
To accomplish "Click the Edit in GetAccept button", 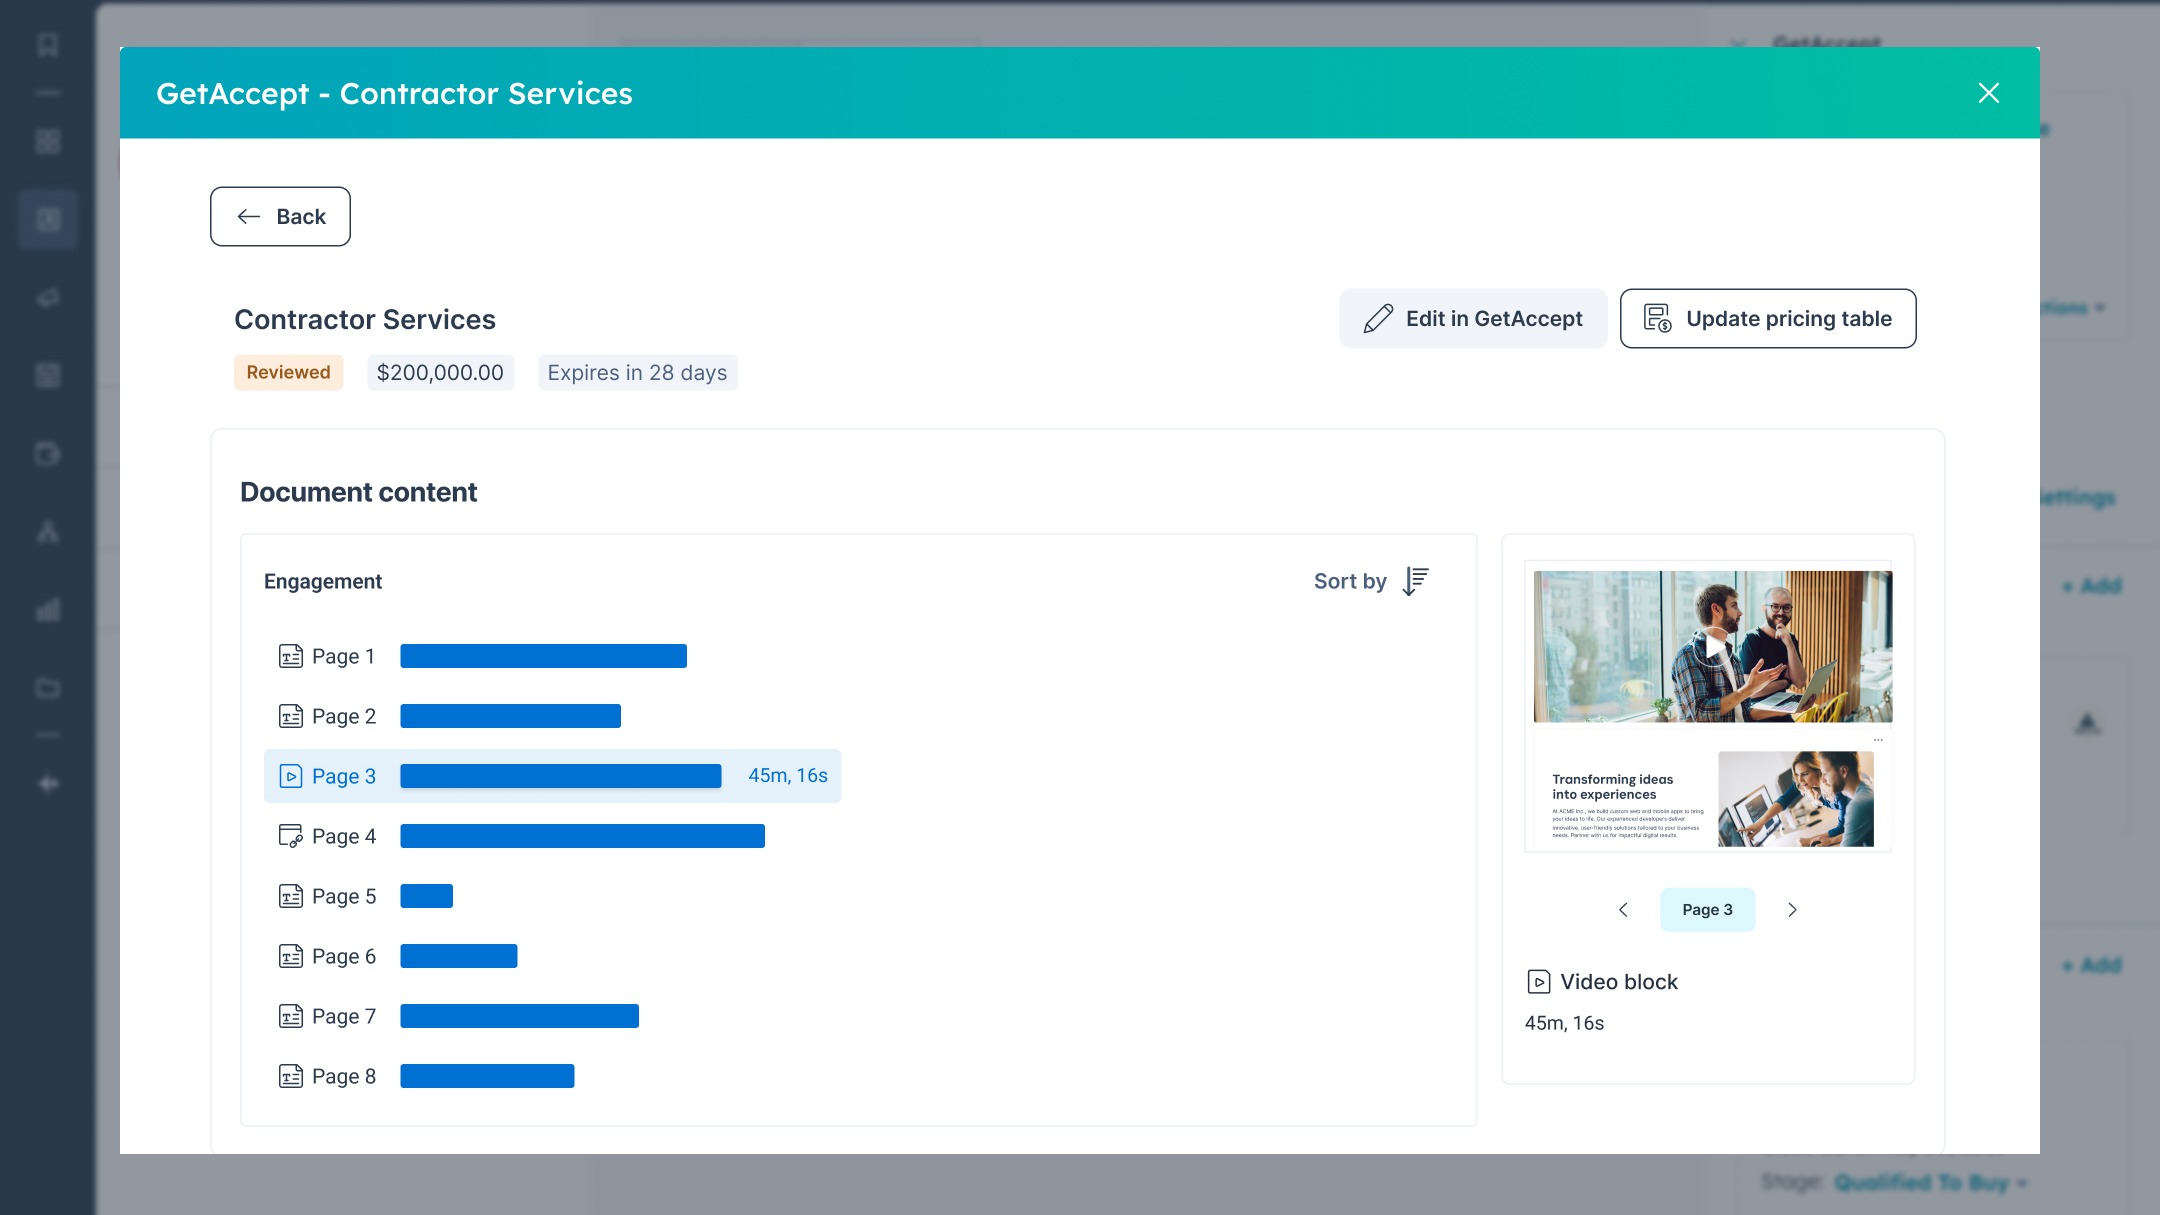I will 1473,319.
